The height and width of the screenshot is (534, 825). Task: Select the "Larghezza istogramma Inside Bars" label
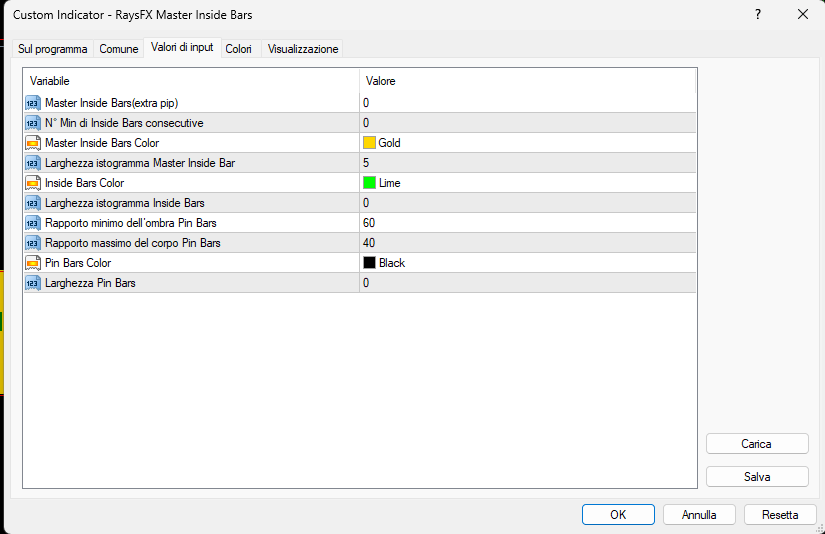point(125,203)
